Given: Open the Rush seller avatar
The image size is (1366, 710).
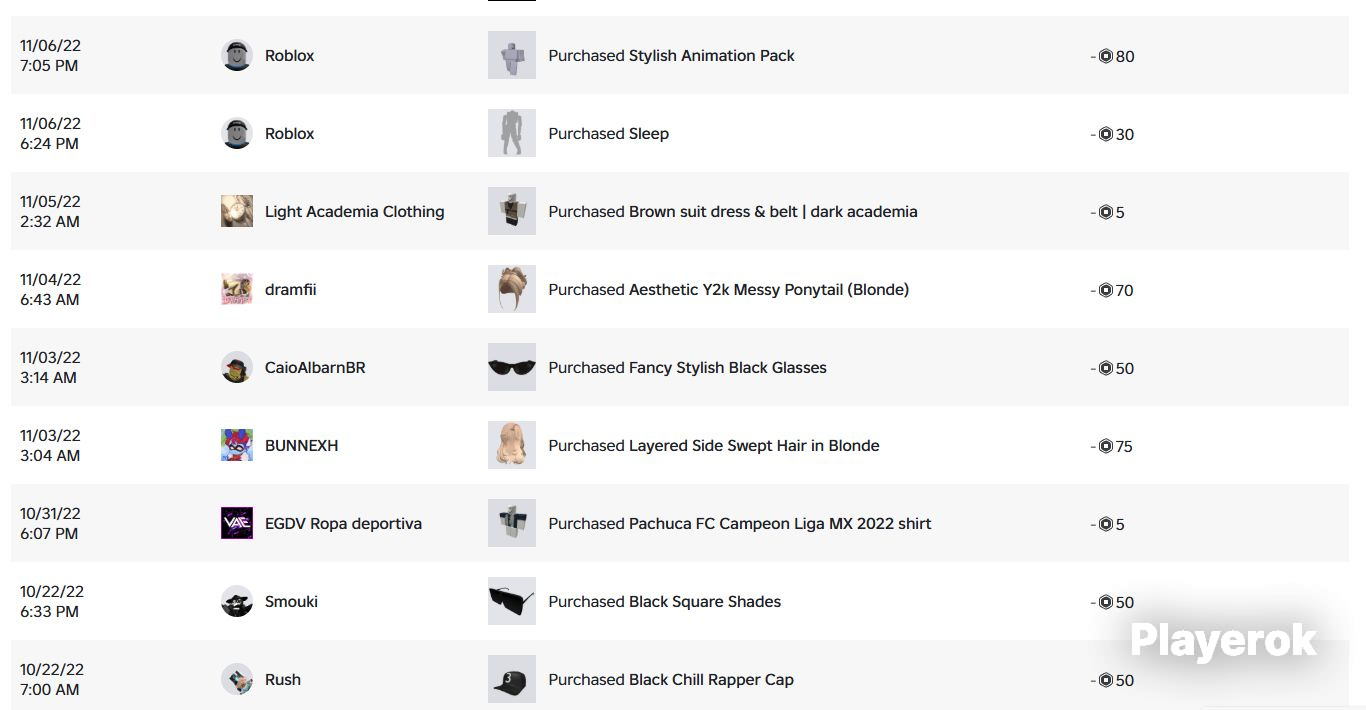Looking at the screenshot, I should click(237, 679).
